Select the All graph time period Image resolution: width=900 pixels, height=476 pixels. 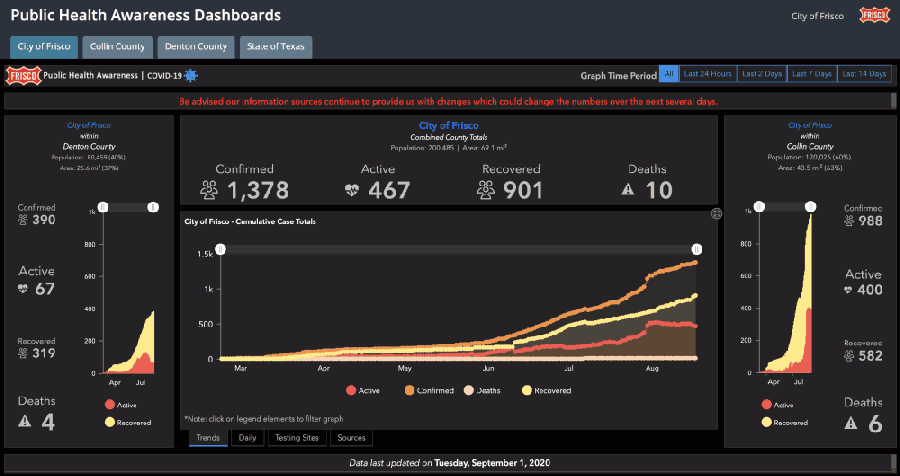668,74
